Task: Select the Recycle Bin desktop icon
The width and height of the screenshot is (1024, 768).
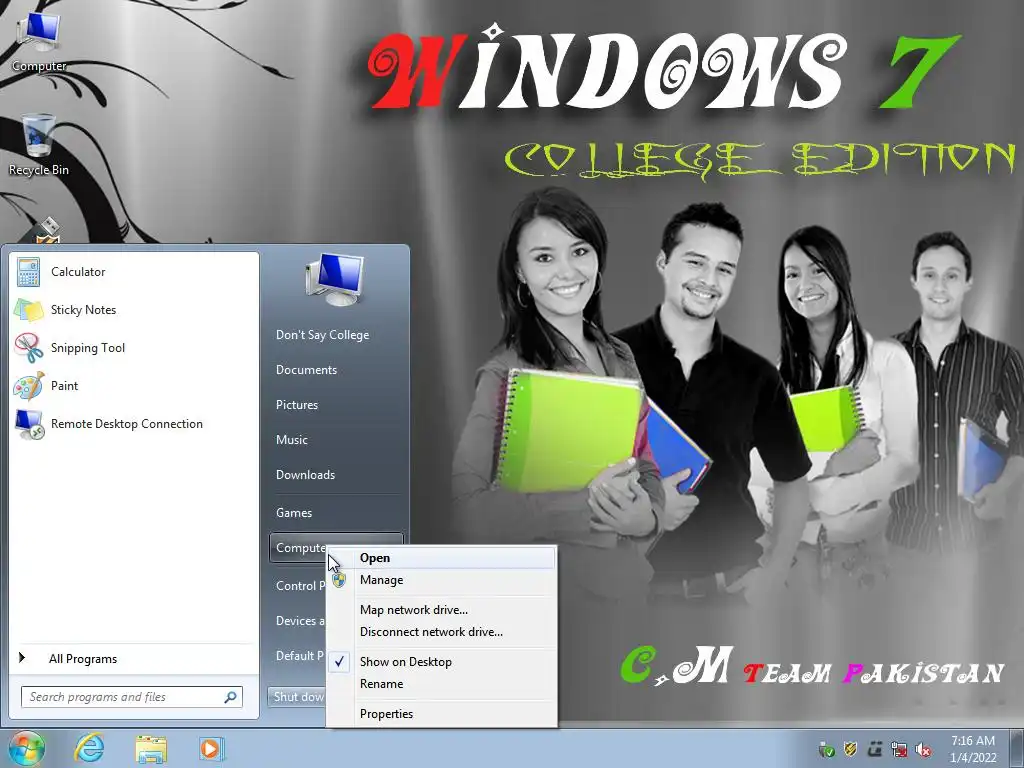Action: (x=39, y=145)
